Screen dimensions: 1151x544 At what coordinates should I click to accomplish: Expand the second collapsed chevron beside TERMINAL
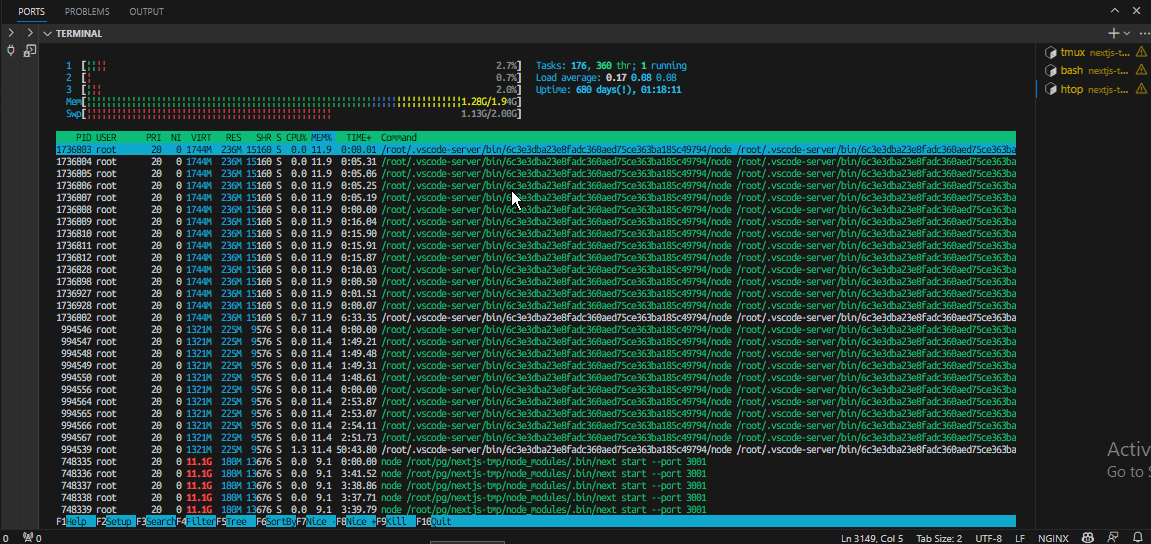click(29, 34)
